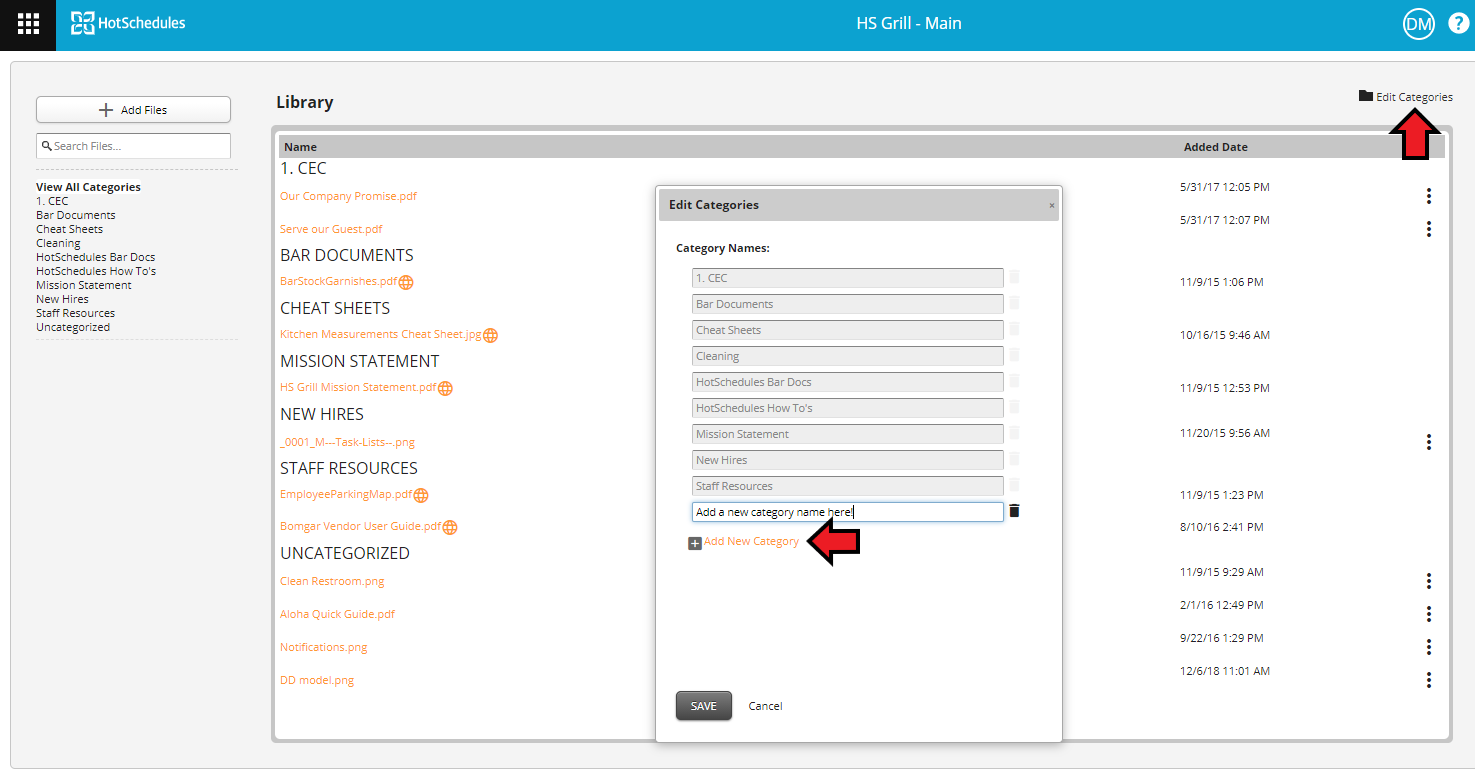1475x772 pixels.
Task: Select Cleaning category in sidebar
Action: [x=58, y=243]
